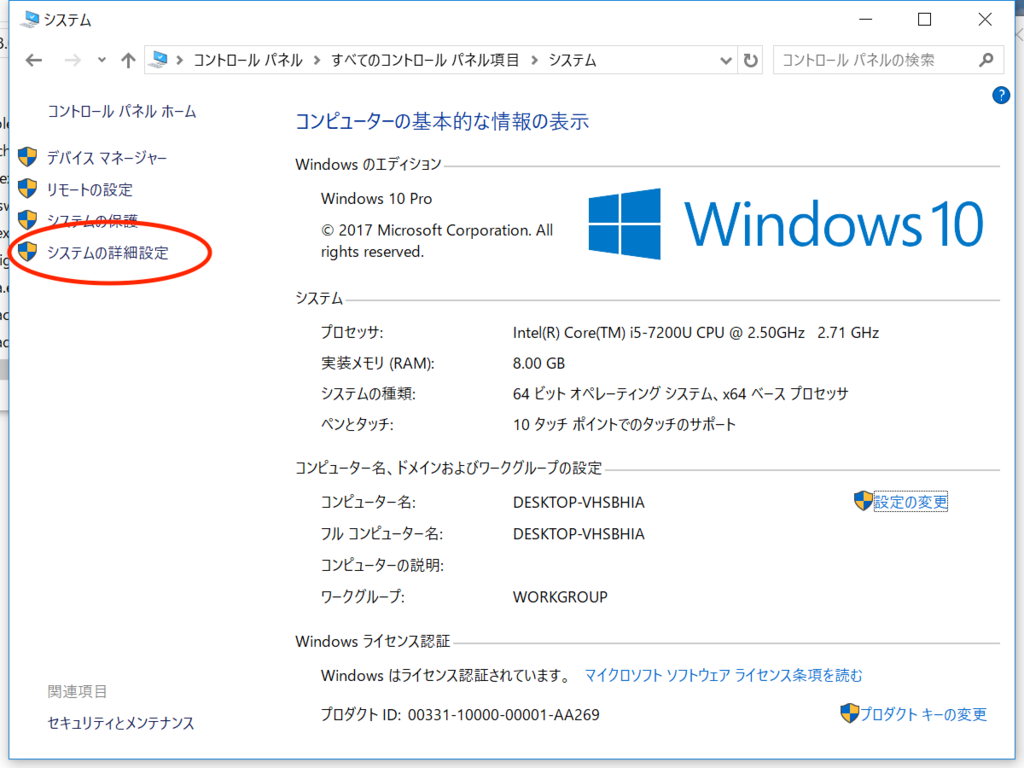
Task: Open デバイス マネージャー link
Action: 107,158
